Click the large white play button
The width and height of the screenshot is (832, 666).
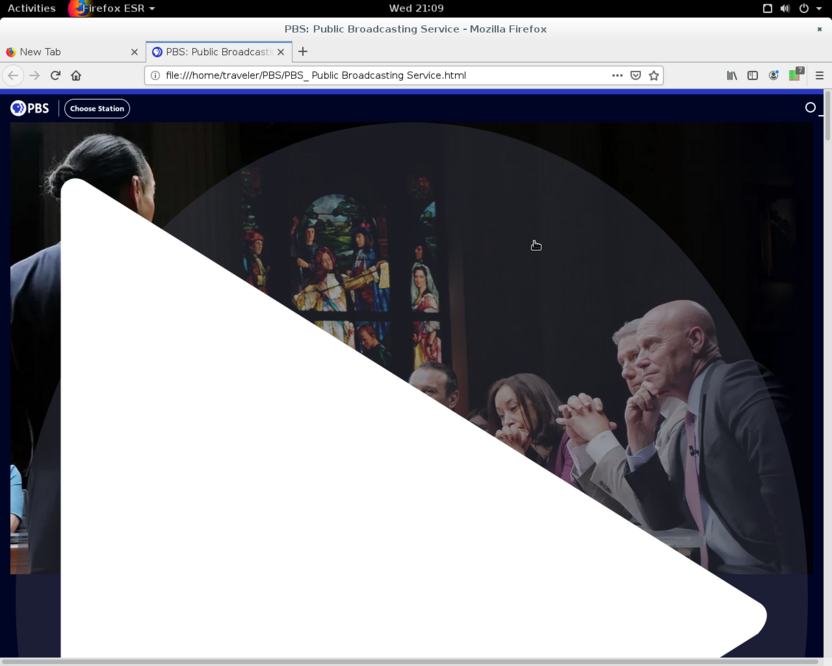coord(413,419)
